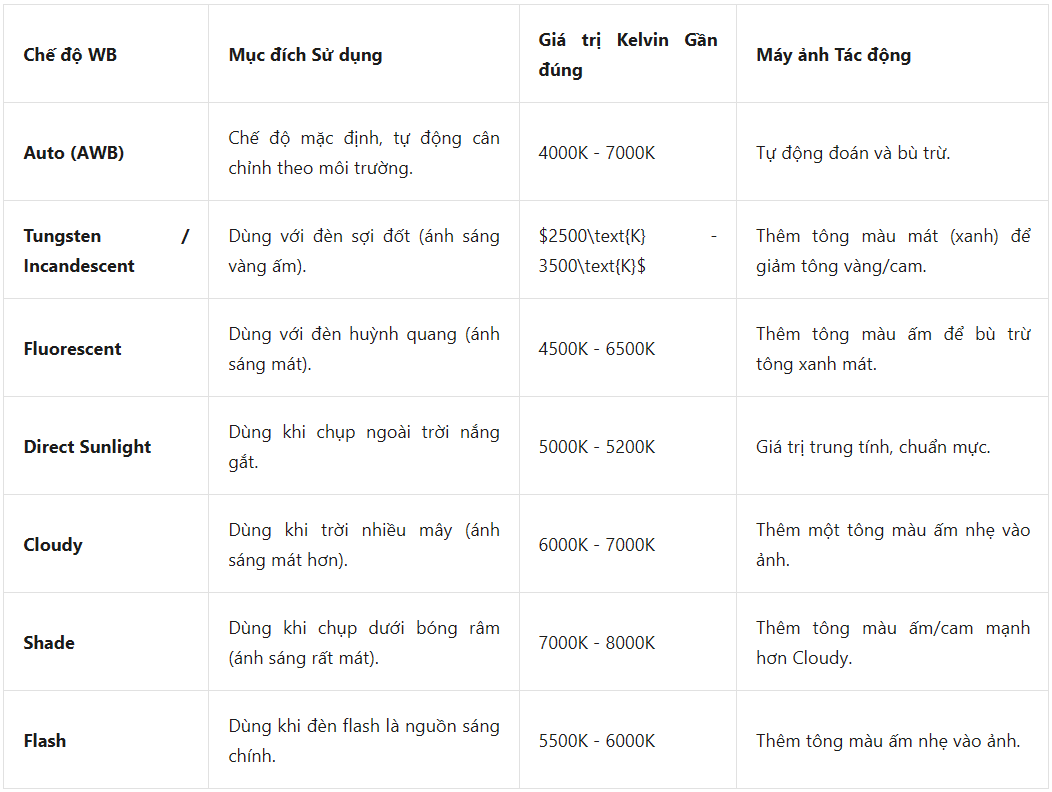Select the "Flash" mode label
This screenshot has height=792, width=1052.
[45, 741]
